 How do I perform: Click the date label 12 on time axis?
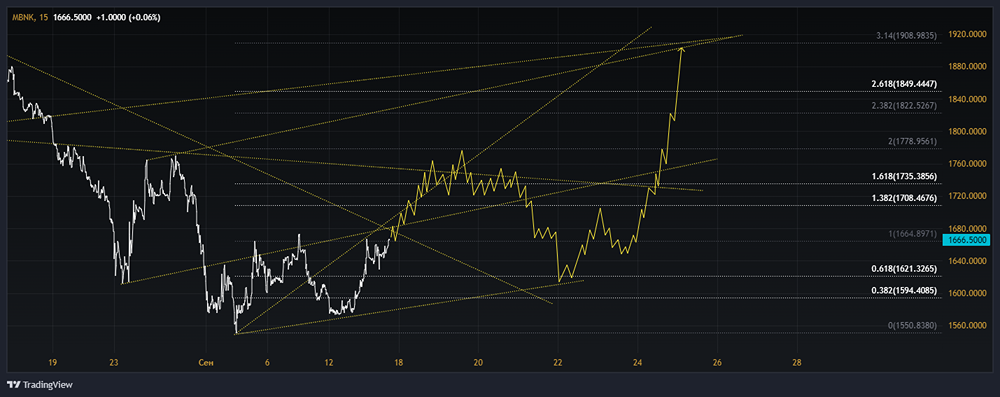coord(328,363)
